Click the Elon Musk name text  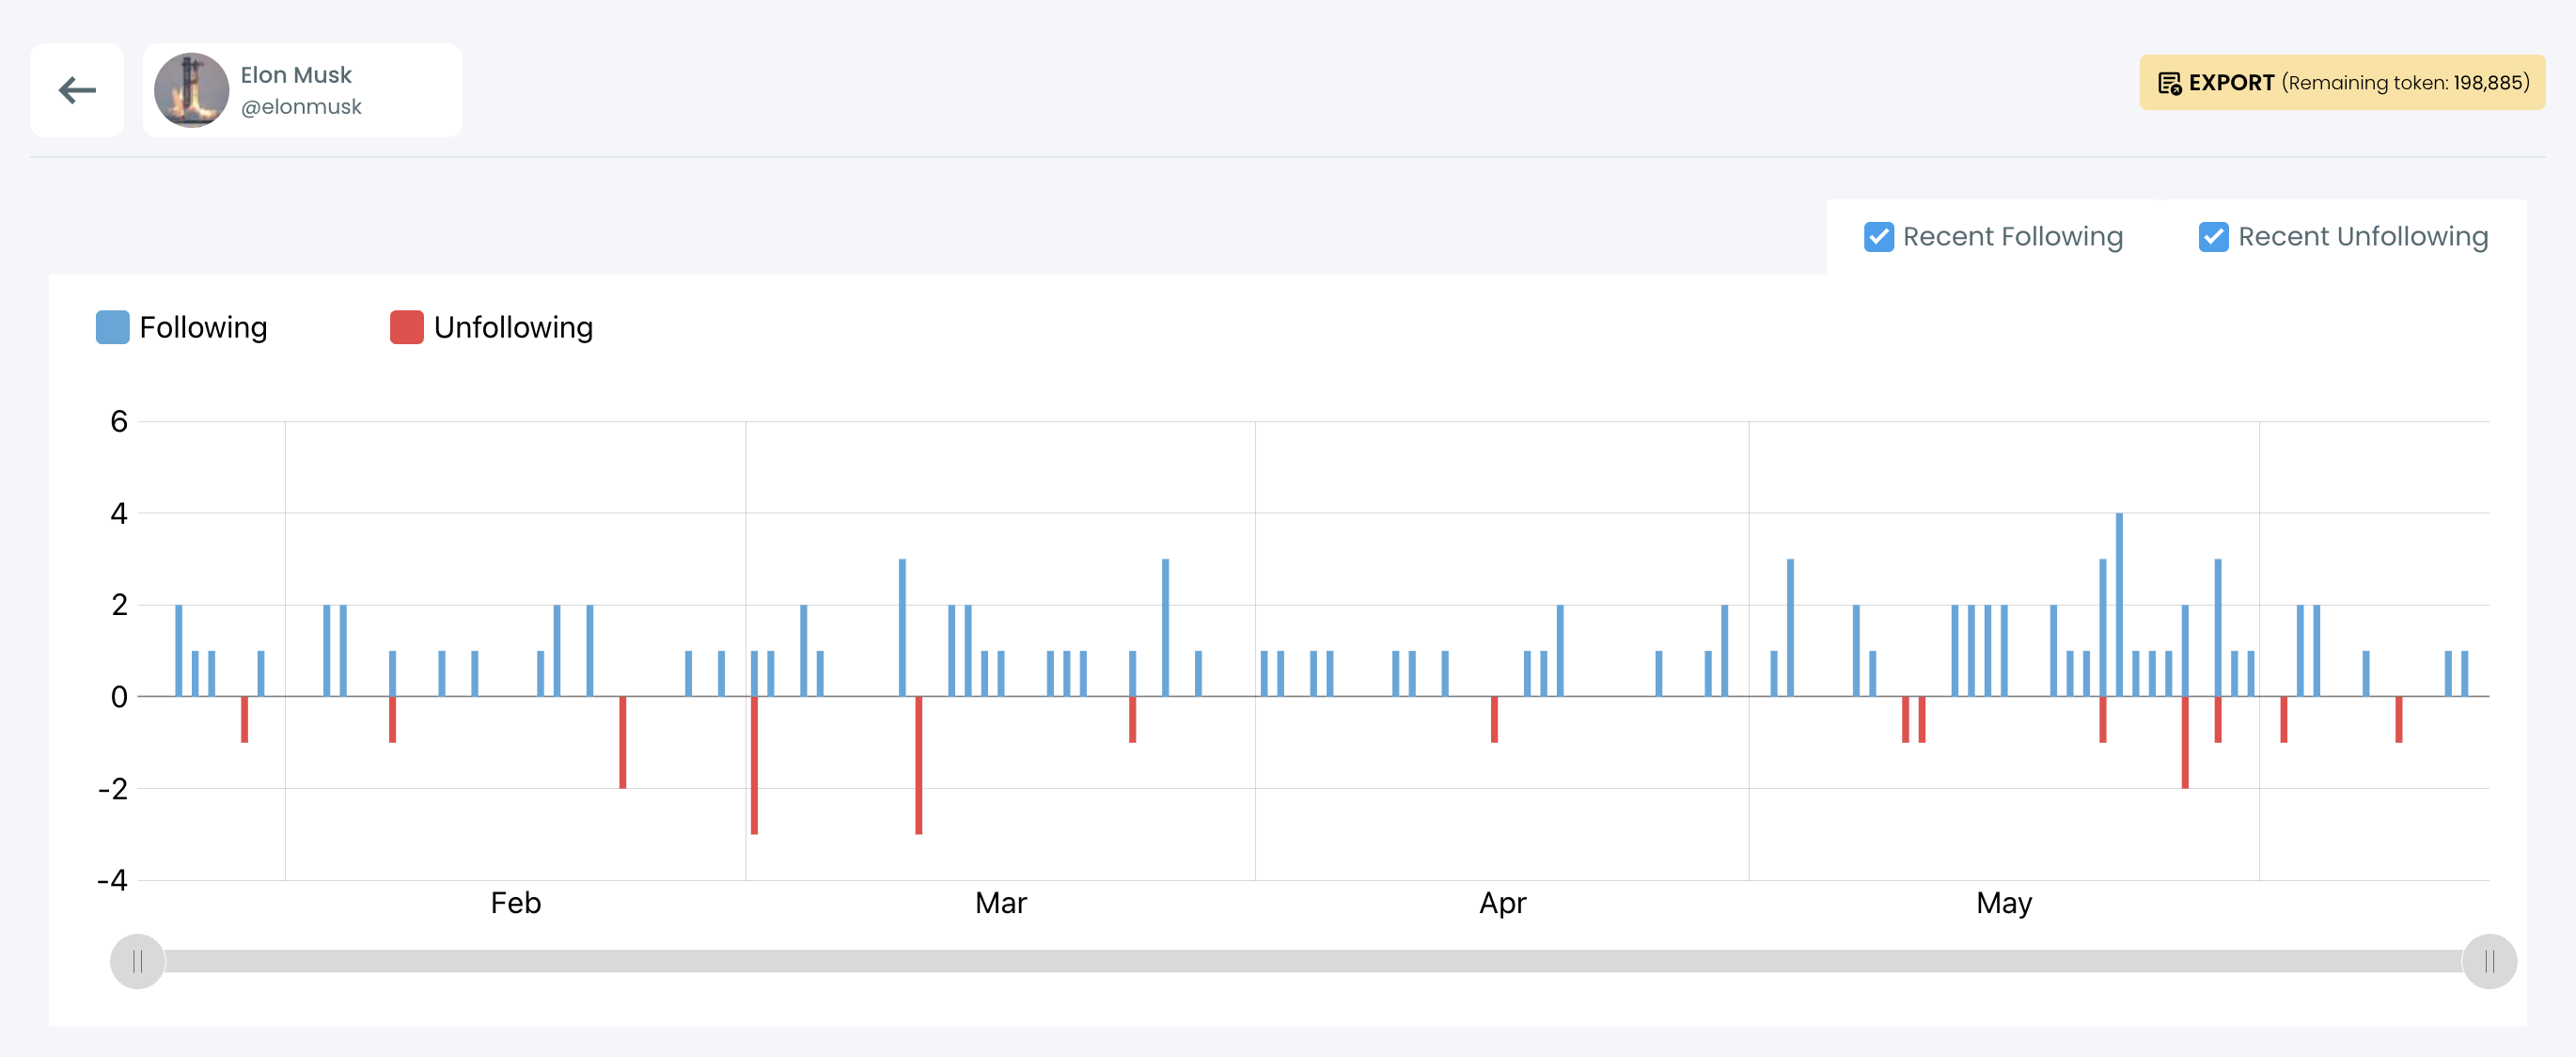[x=296, y=75]
